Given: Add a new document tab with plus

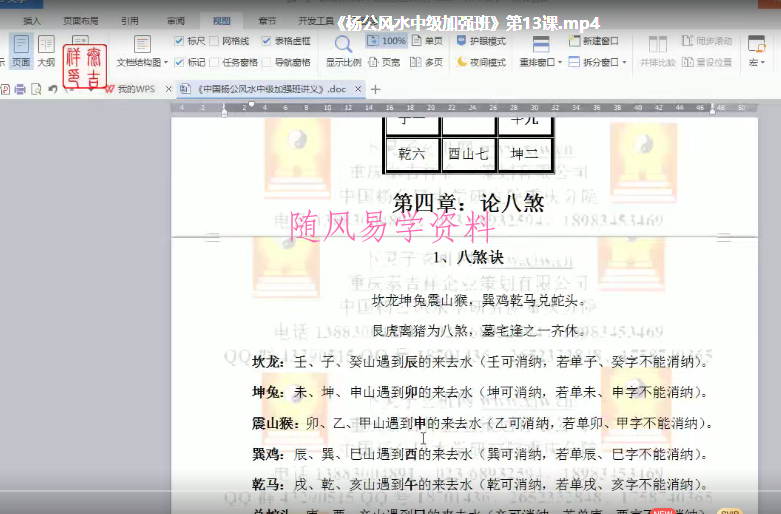Looking at the screenshot, I should (x=376, y=89).
